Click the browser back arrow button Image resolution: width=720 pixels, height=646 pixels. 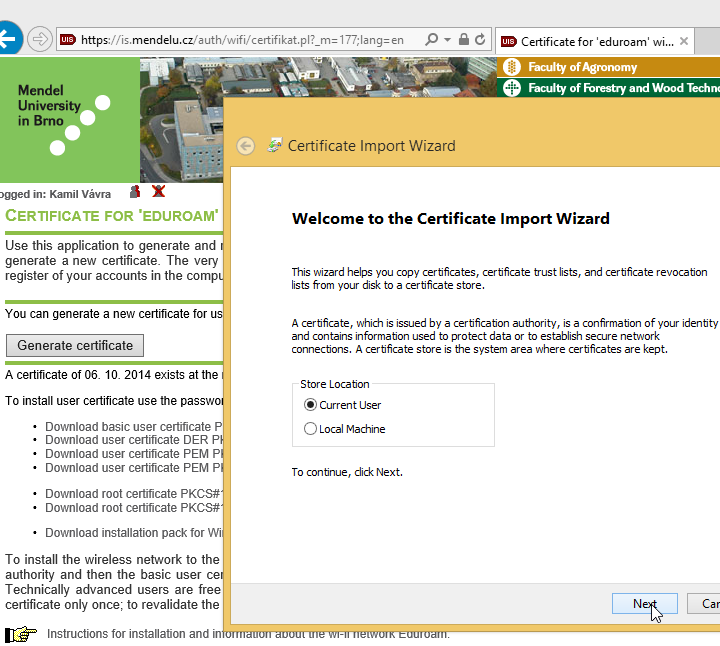click(8, 39)
